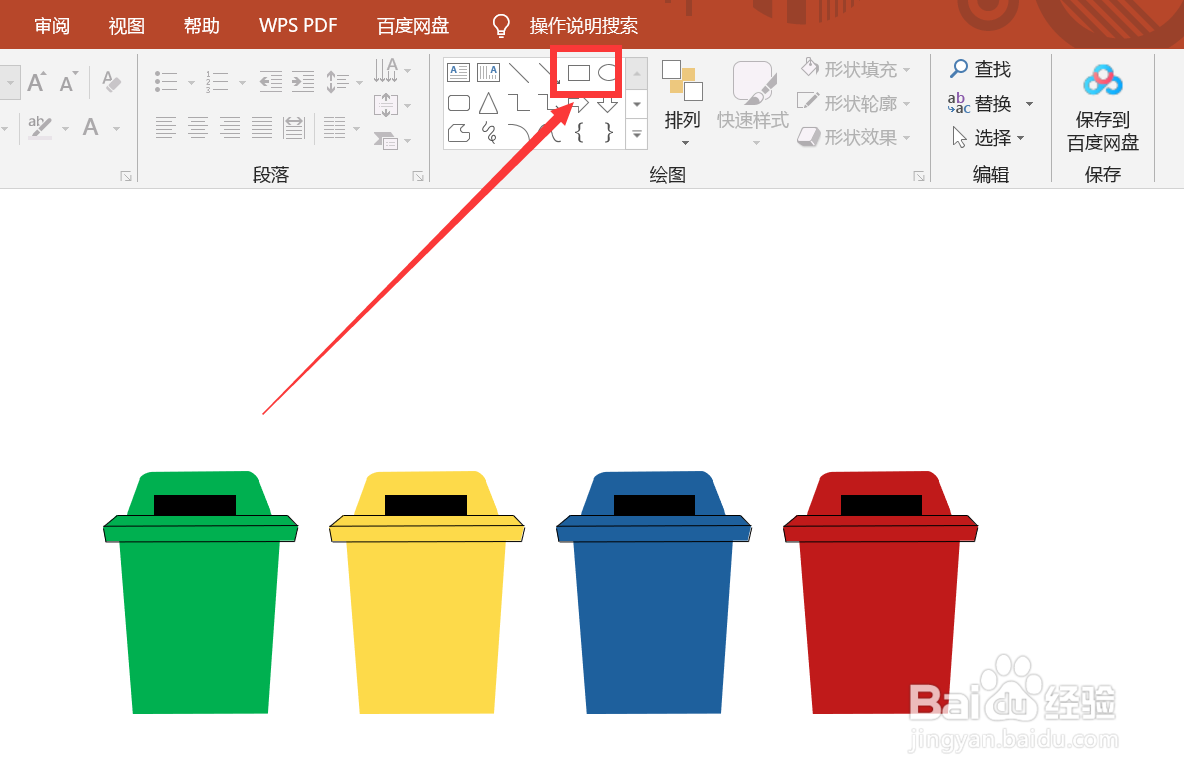Expand the full shapes gallery
This screenshot has width=1184, height=780.
(x=637, y=134)
